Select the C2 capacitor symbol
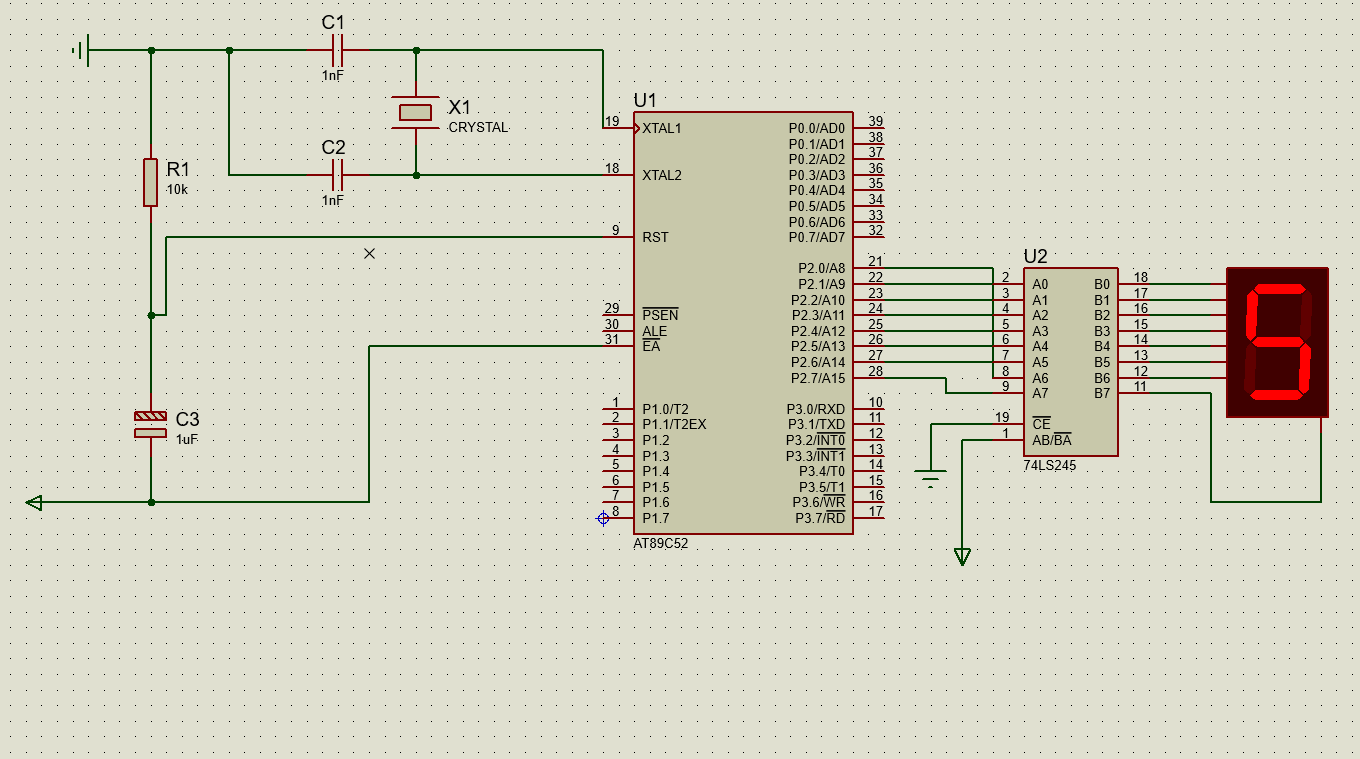Screen dimensions: 1360x759 pyautogui.click(x=337, y=175)
